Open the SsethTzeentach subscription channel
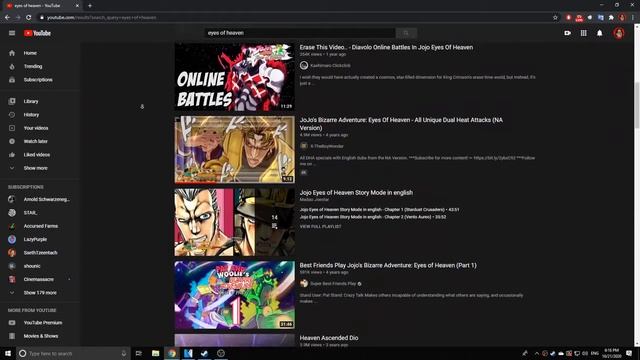The image size is (640, 360). [x=40, y=253]
